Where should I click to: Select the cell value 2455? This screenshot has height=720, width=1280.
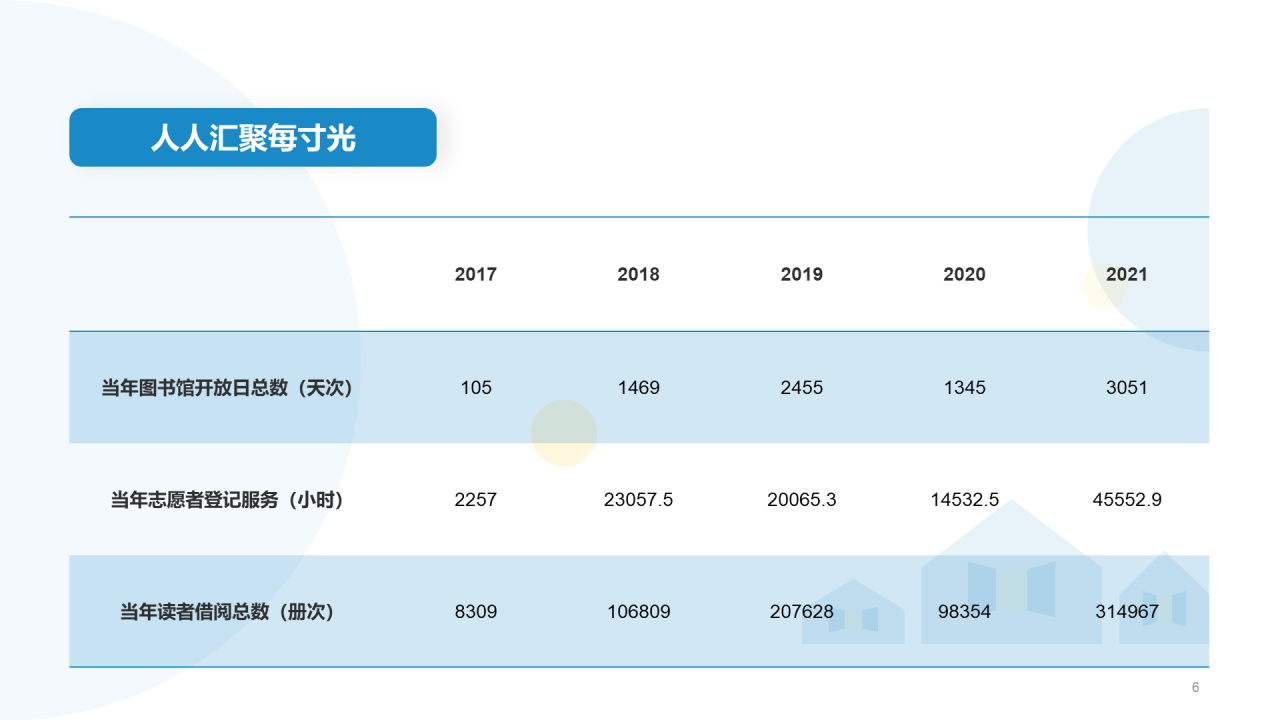tap(802, 388)
